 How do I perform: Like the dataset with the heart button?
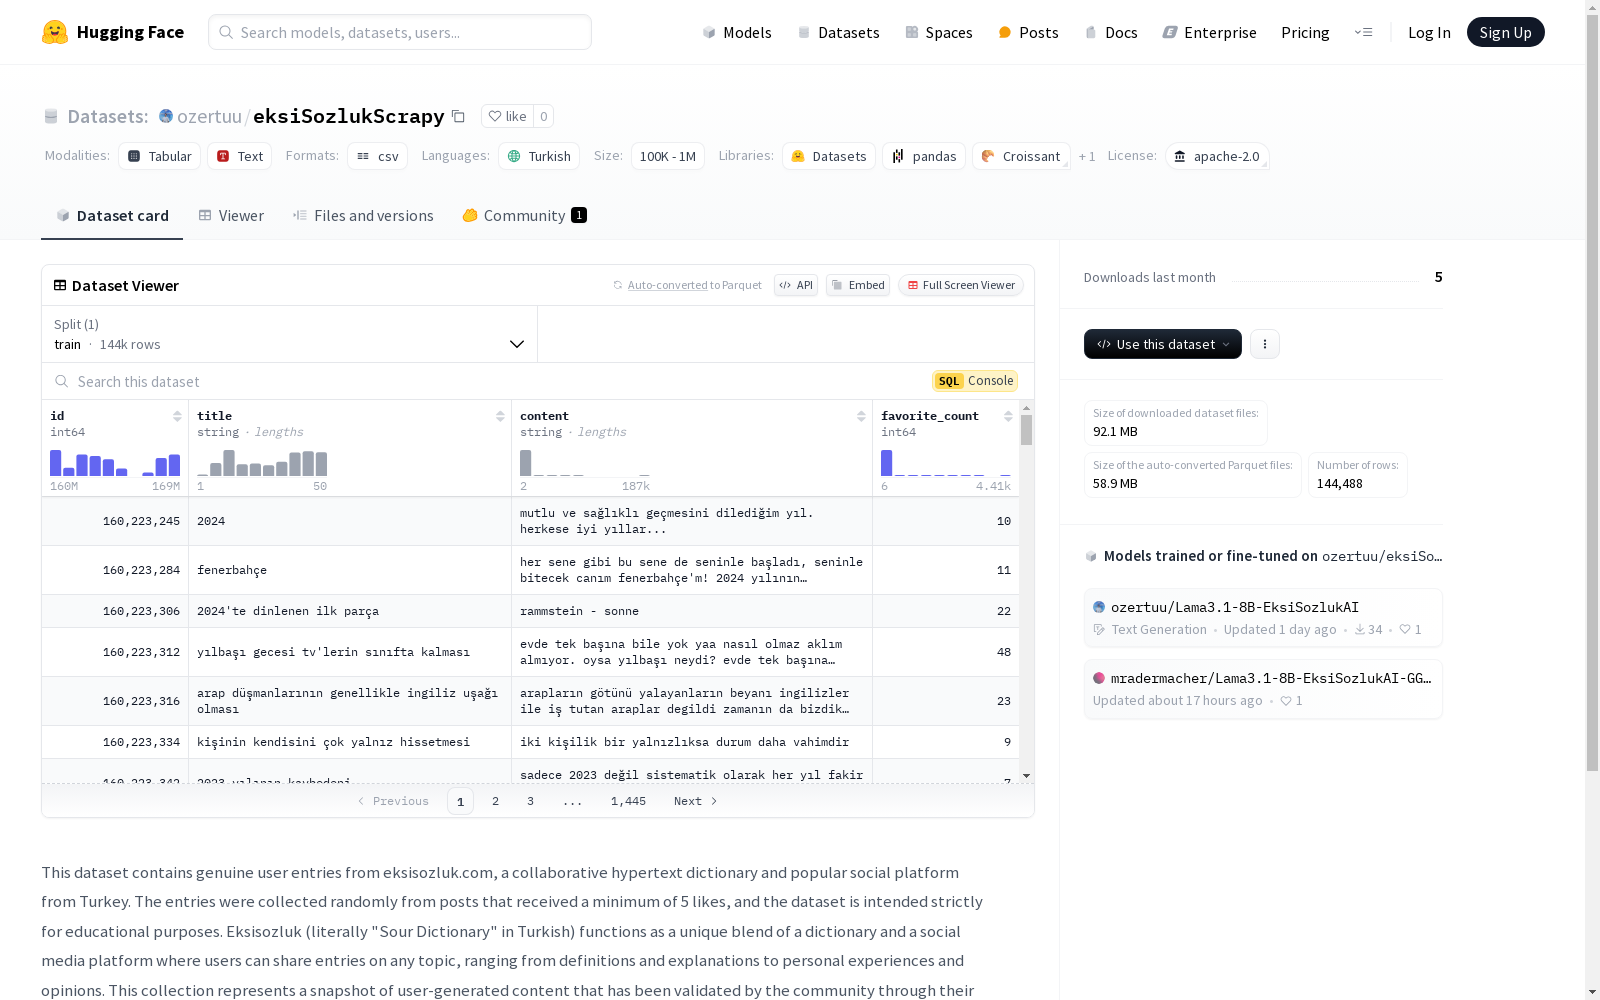pos(507,116)
